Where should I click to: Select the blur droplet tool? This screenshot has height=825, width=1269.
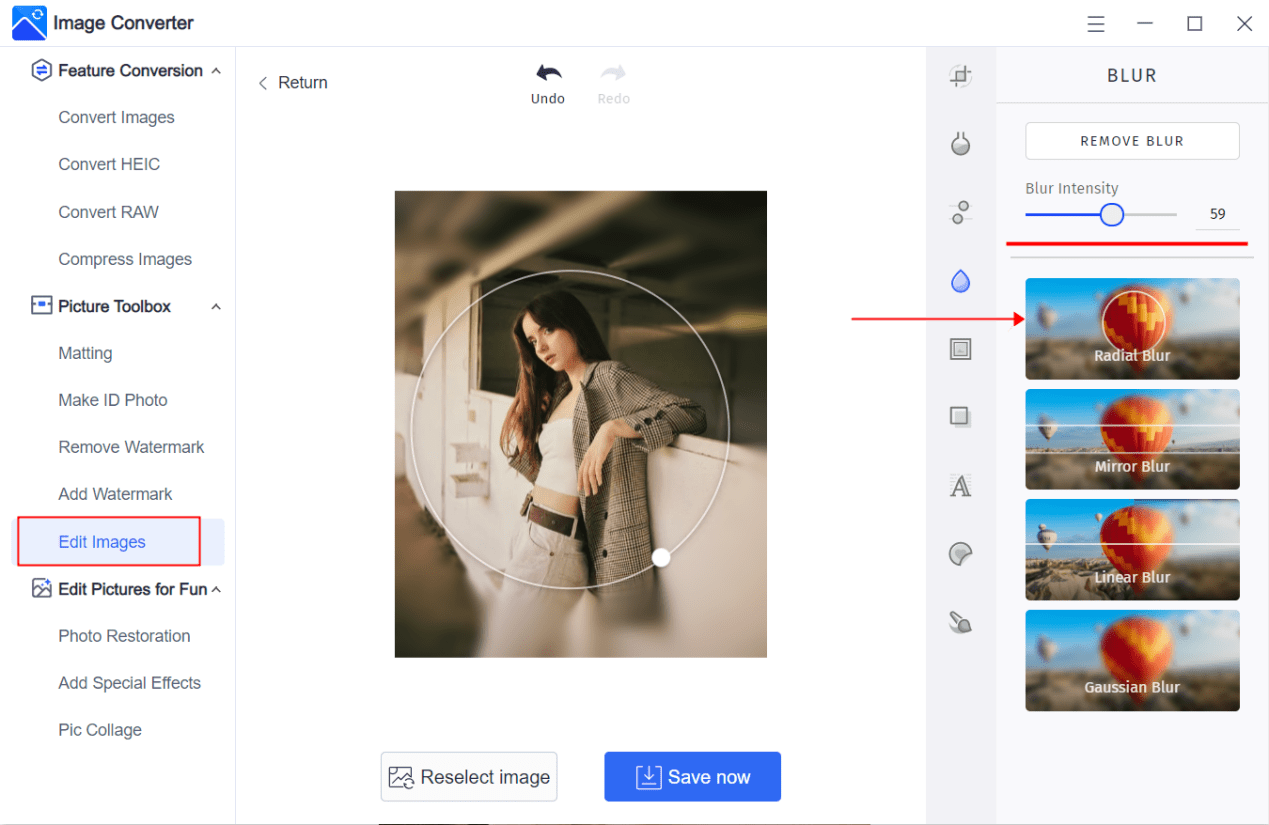pyautogui.click(x=960, y=281)
